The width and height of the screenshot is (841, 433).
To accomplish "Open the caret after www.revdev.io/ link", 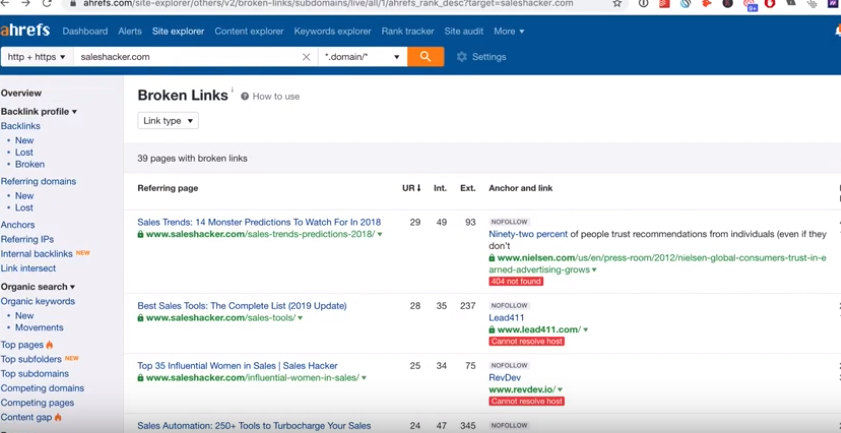I will click(560, 390).
